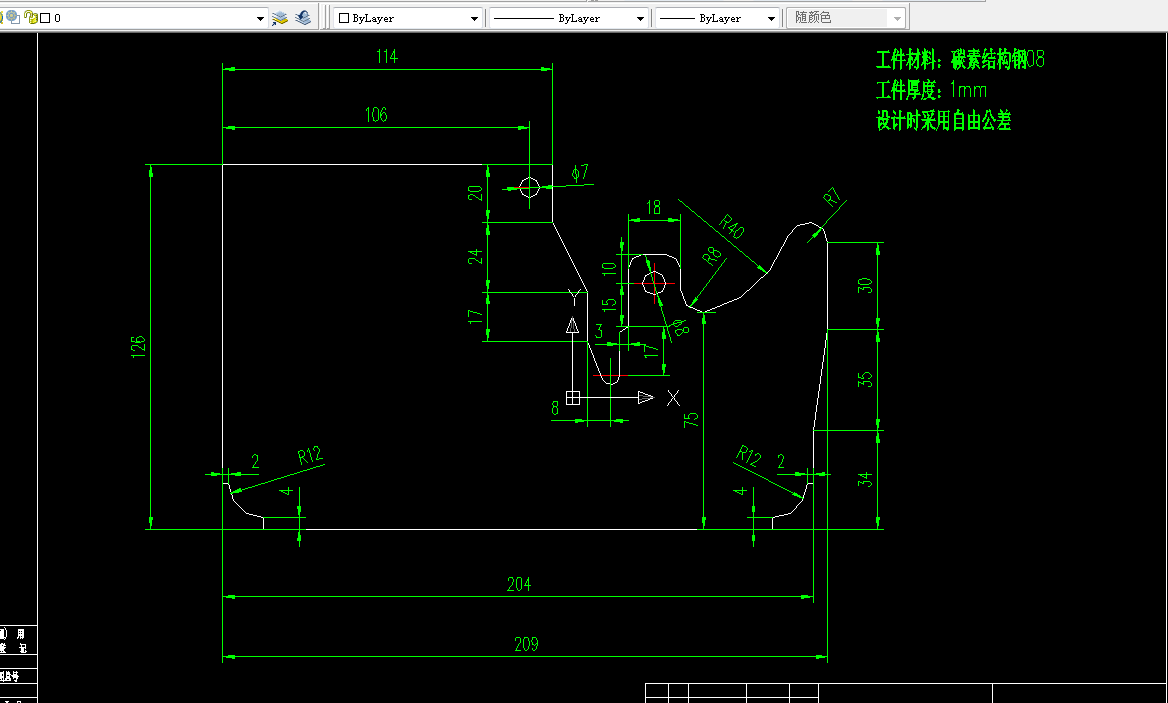Select the 3 dimension text near slot

coord(599,331)
